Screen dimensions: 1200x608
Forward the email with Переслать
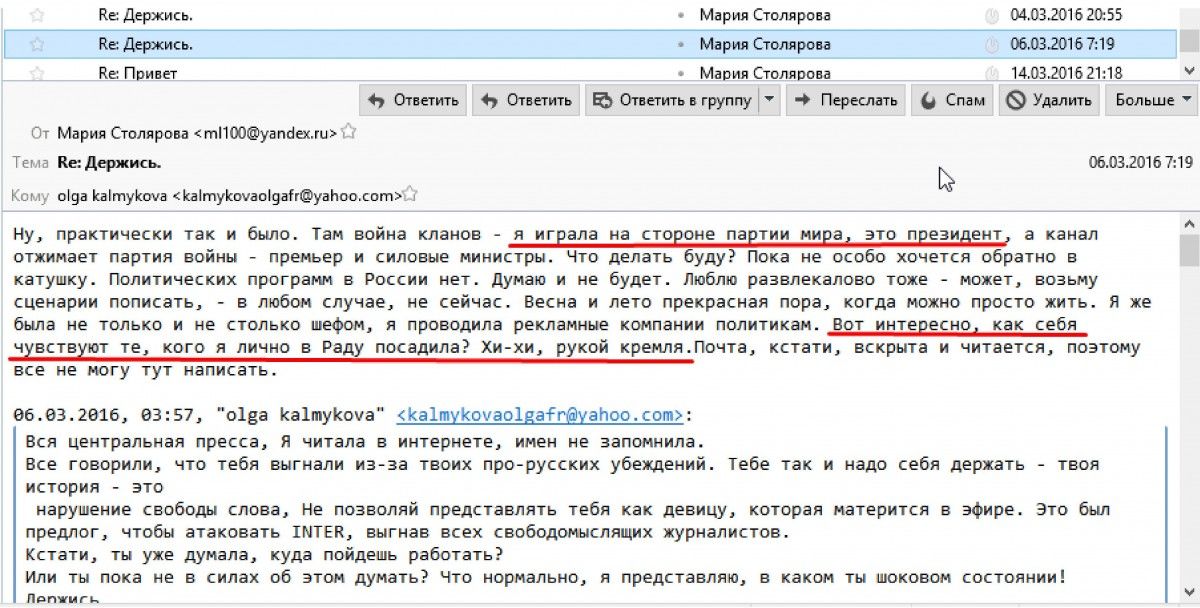coord(846,100)
